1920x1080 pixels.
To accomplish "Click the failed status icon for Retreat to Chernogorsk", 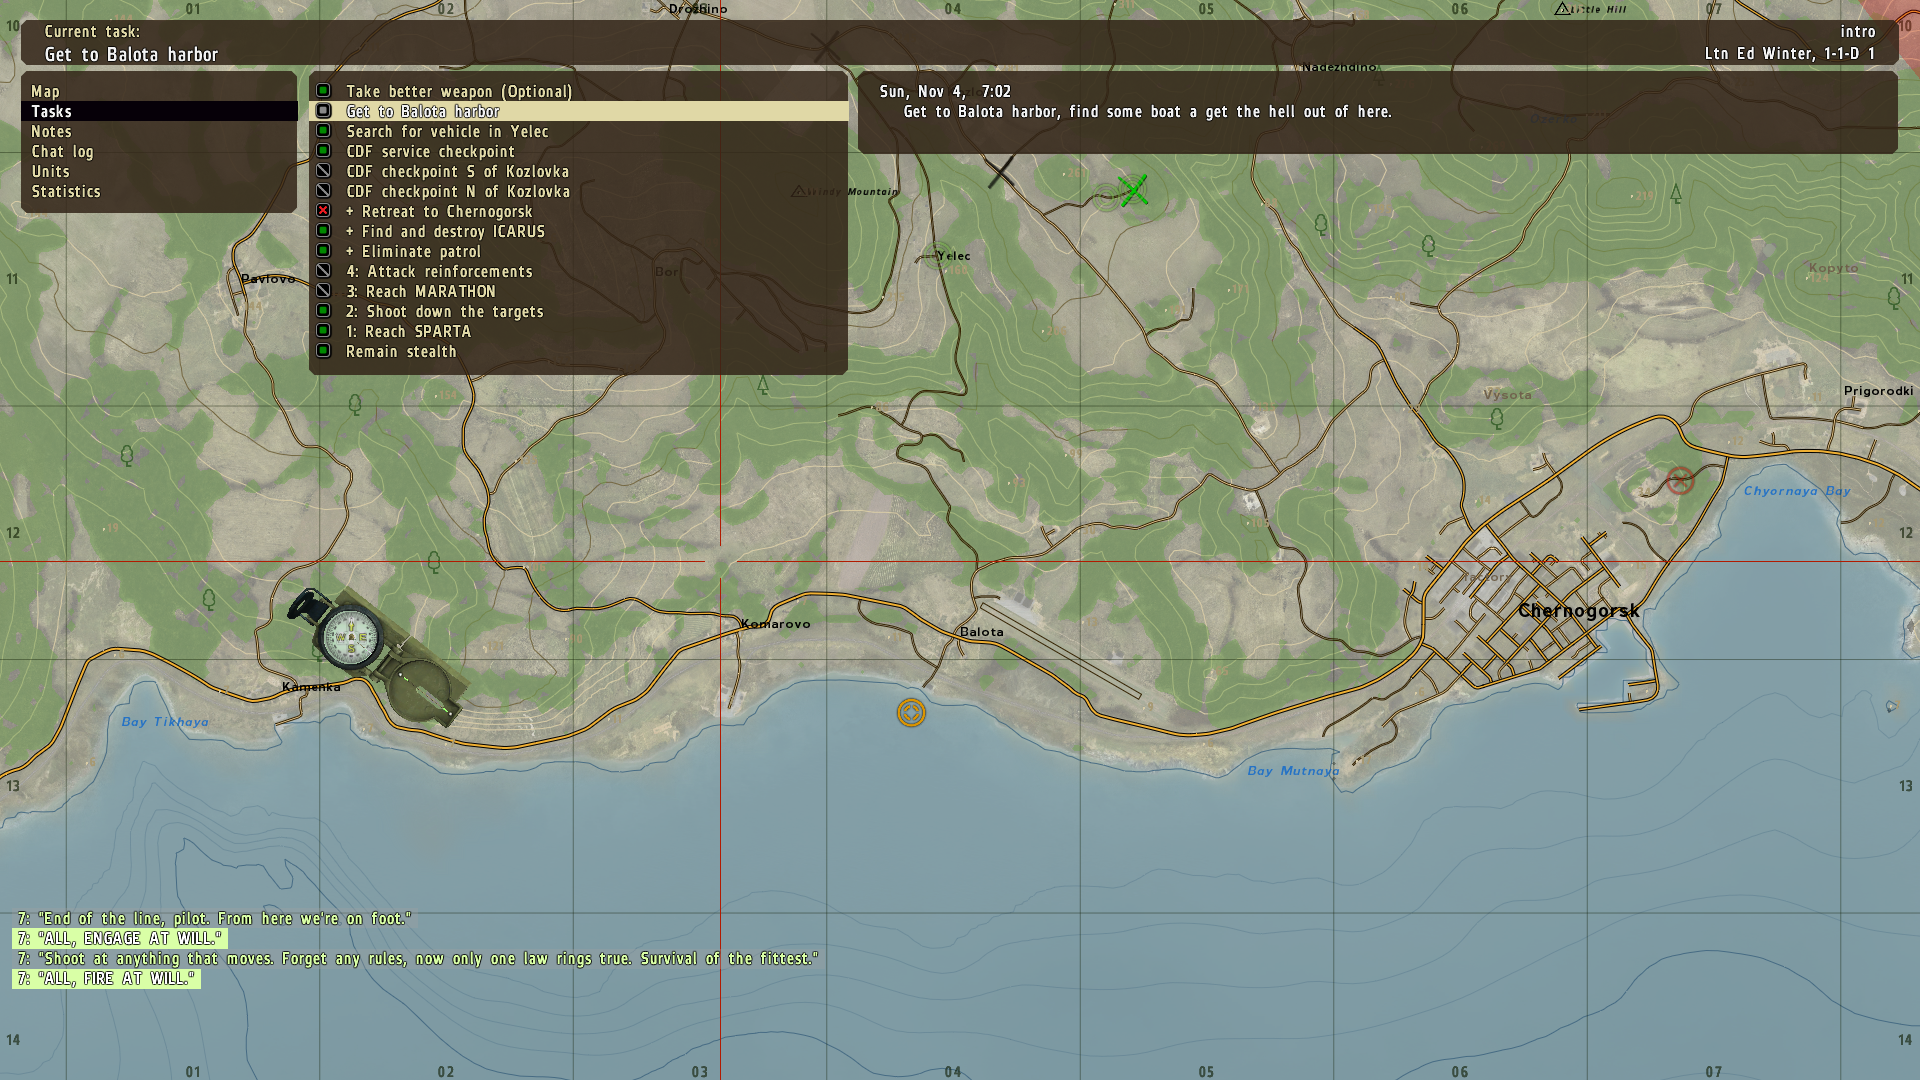I will (323, 211).
